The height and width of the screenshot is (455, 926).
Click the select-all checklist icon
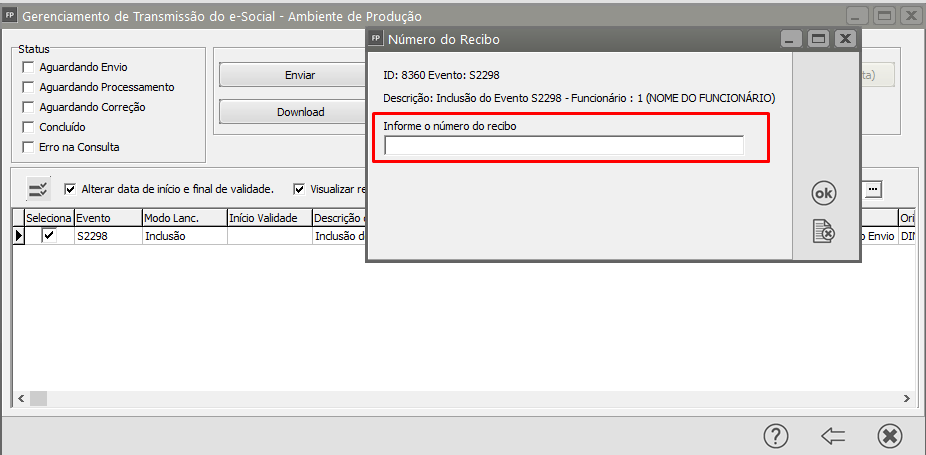pyautogui.click(x=39, y=189)
